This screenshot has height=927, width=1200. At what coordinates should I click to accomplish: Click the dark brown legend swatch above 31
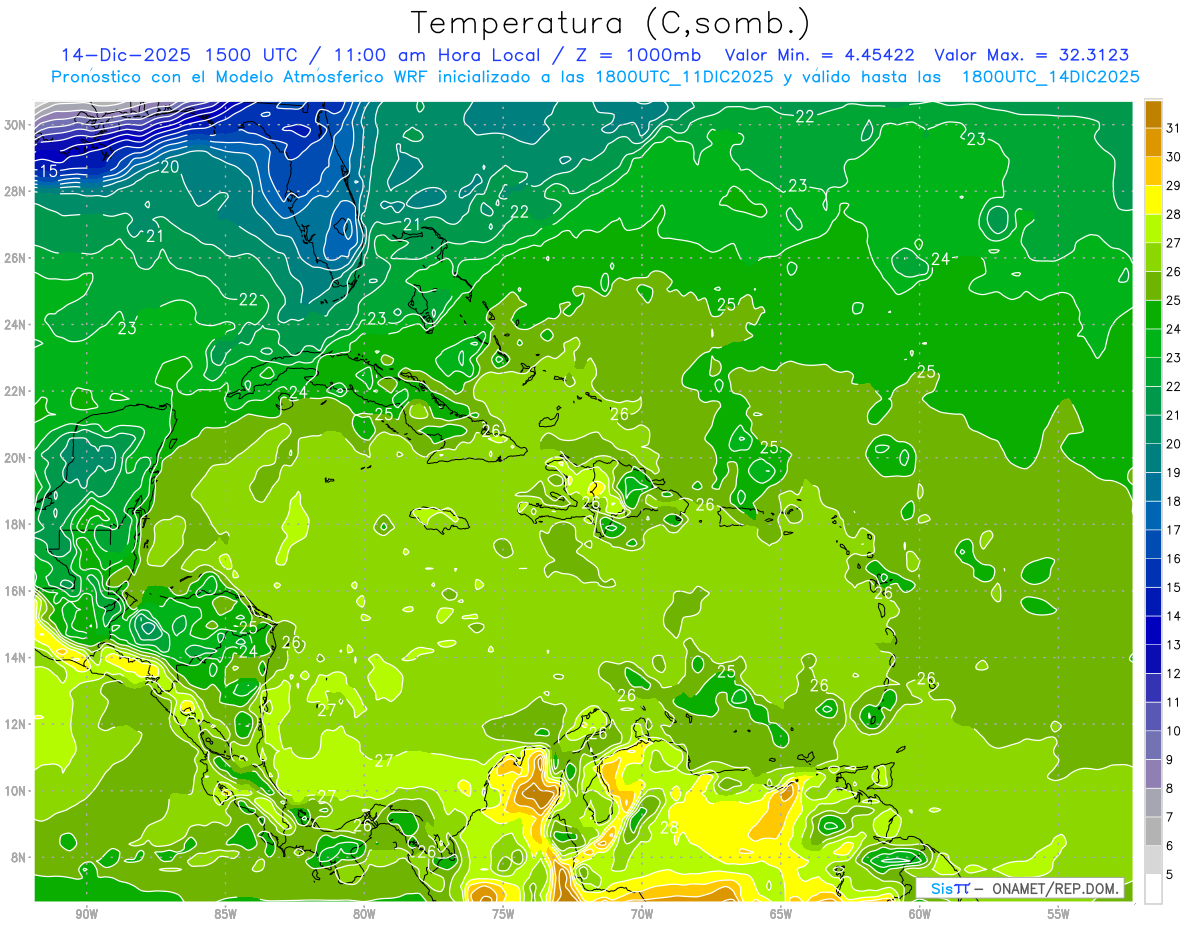(x=1153, y=114)
